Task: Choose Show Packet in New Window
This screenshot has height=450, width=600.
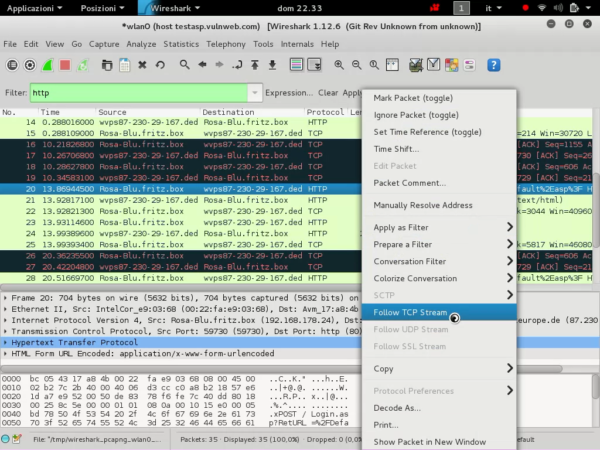Action: coord(439,442)
